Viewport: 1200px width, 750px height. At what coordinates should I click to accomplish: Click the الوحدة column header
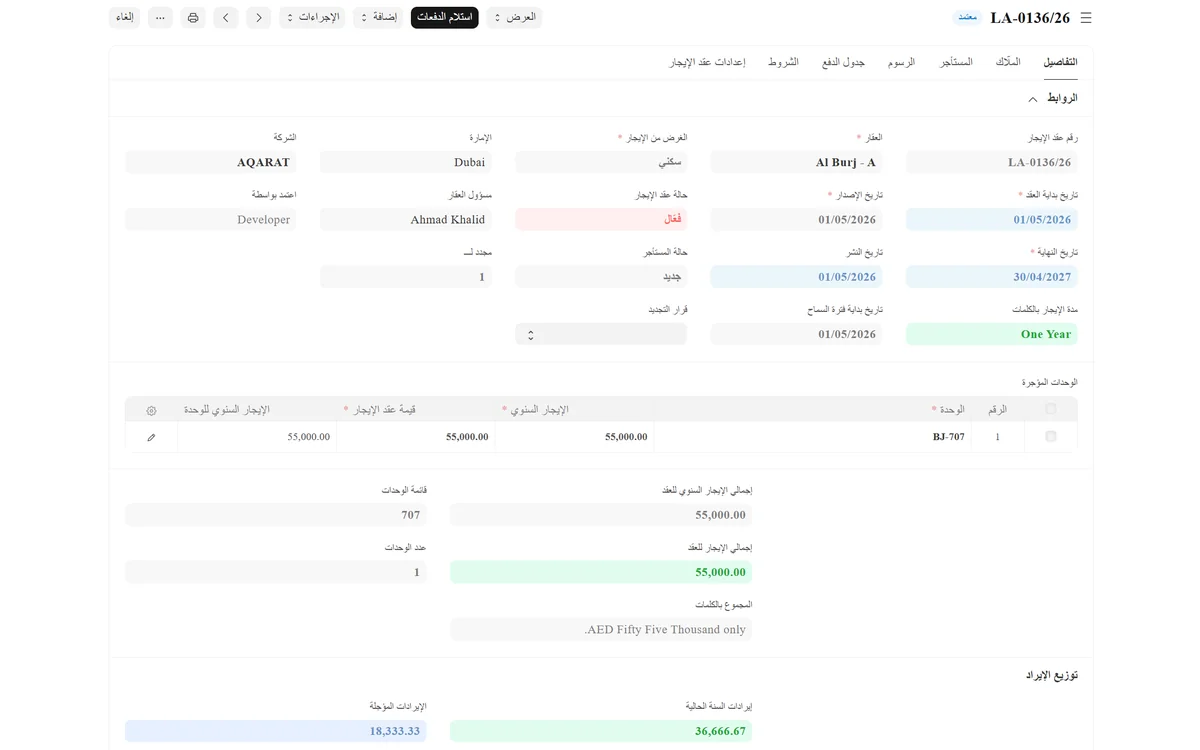click(x=812, y=410)
